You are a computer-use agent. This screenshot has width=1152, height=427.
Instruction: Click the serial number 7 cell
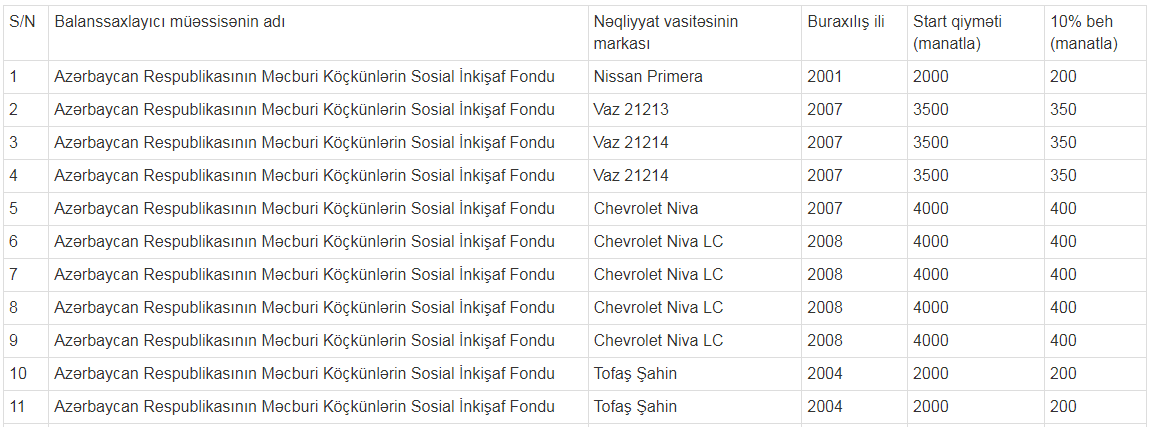tap(14, 275)
